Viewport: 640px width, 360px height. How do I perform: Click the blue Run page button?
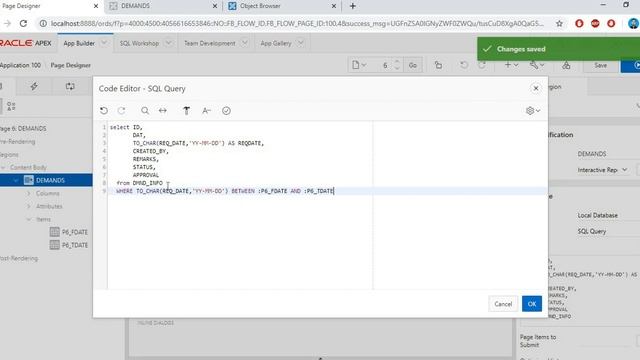point(631,65)
